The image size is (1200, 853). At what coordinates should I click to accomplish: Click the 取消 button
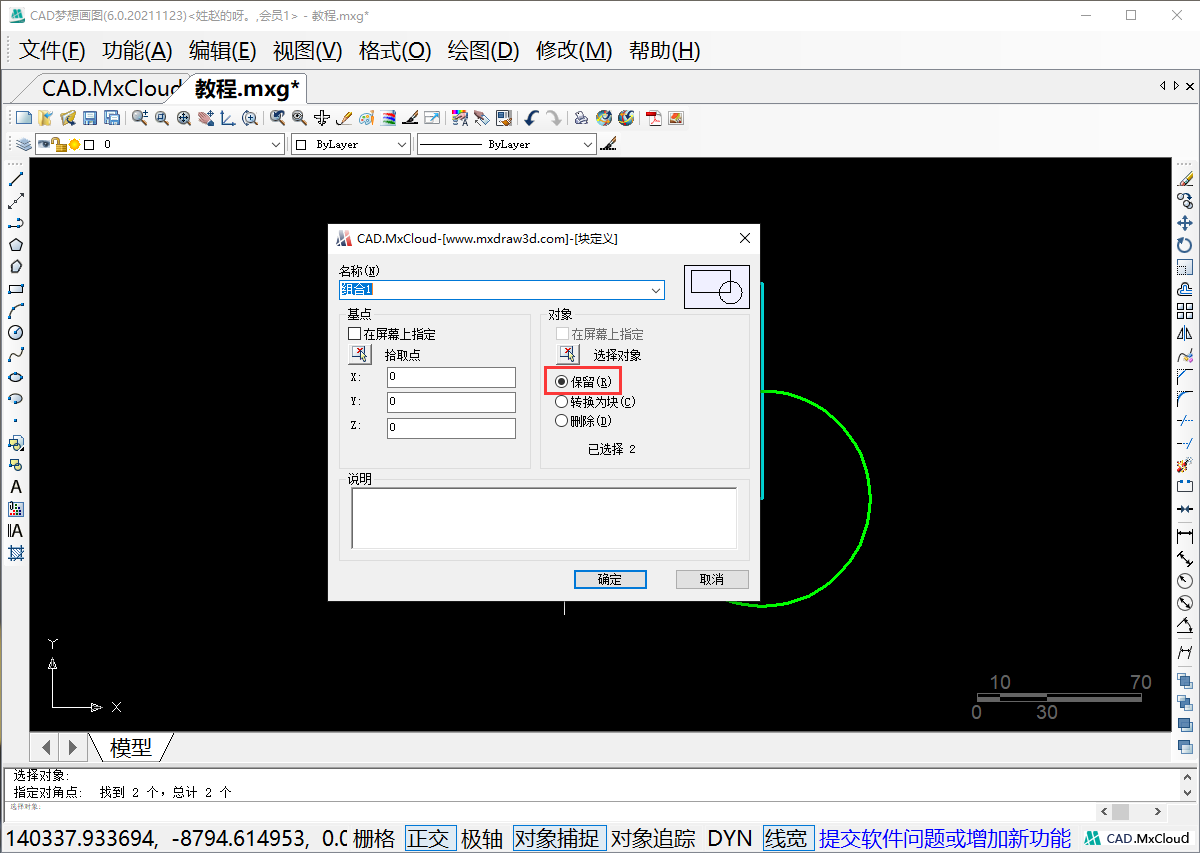coord(712,579)
